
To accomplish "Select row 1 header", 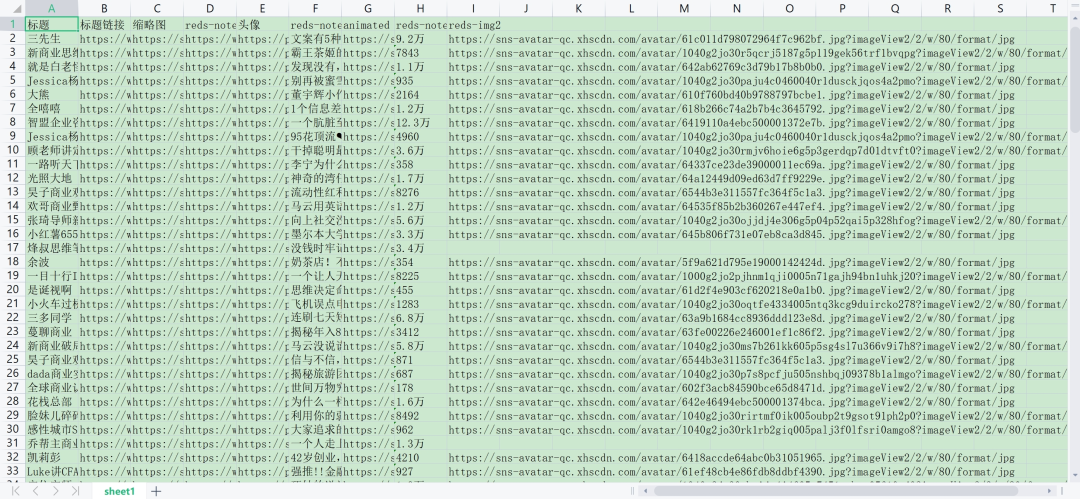I will coord(12,24).
